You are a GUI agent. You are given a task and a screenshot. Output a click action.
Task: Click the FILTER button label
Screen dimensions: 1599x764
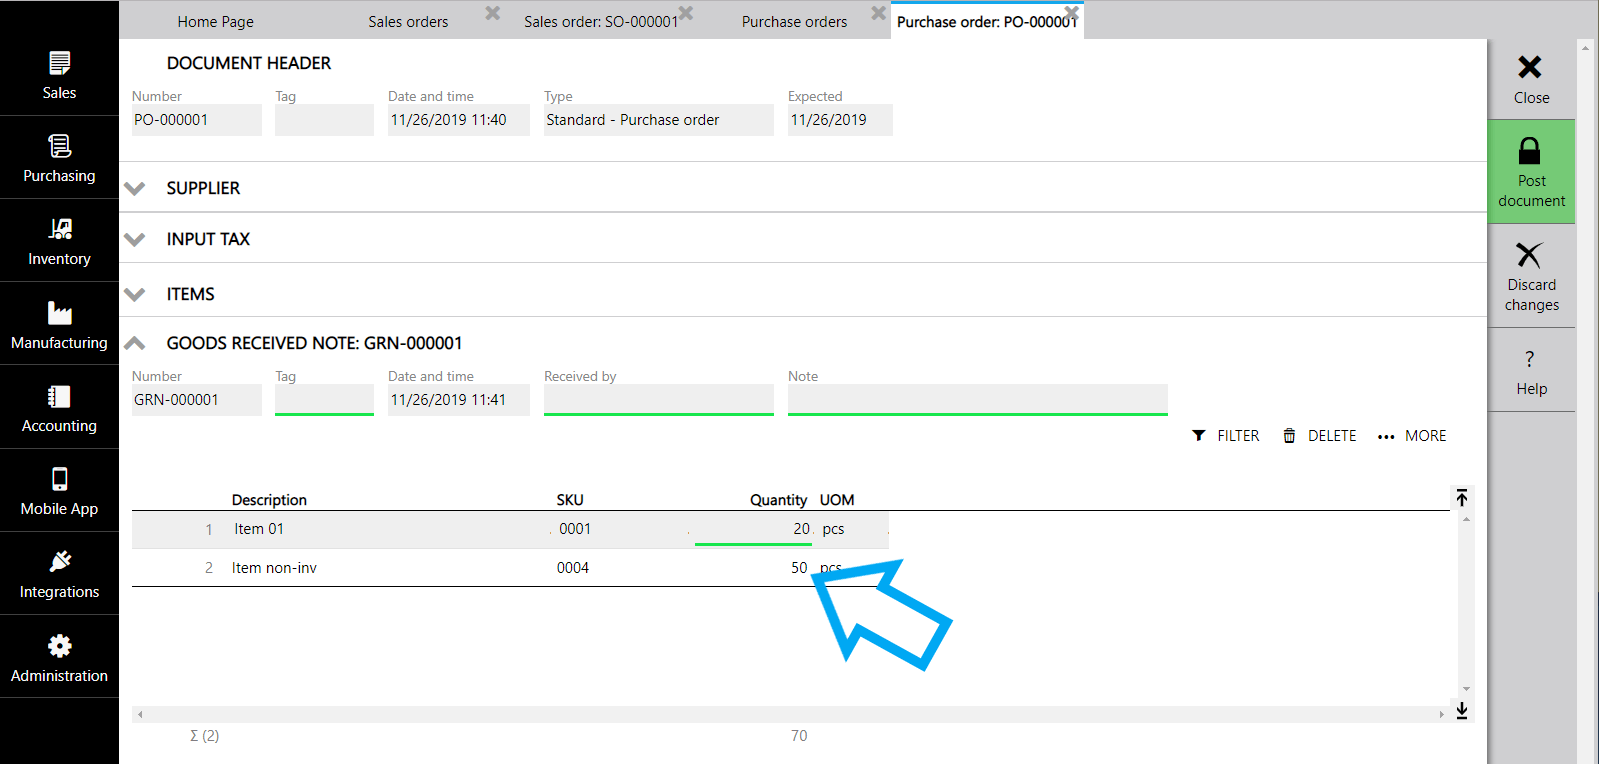pos(1238,436)
